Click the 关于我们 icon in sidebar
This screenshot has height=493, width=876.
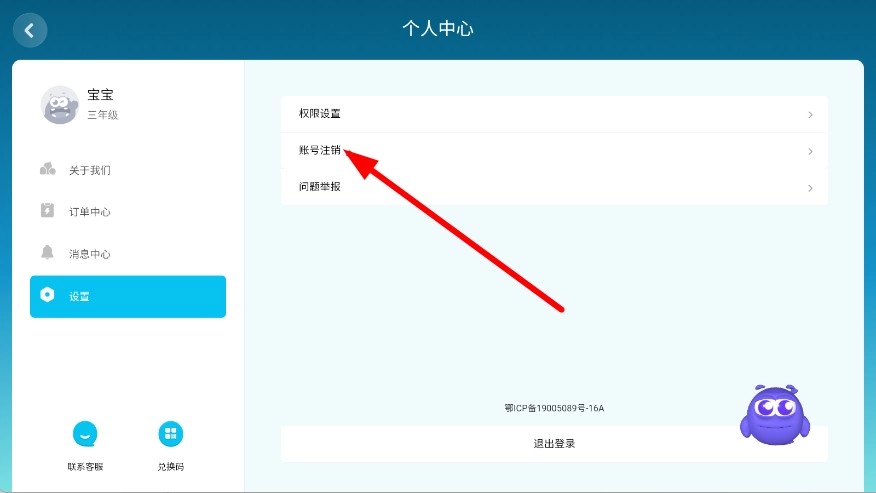pos(47,169)
